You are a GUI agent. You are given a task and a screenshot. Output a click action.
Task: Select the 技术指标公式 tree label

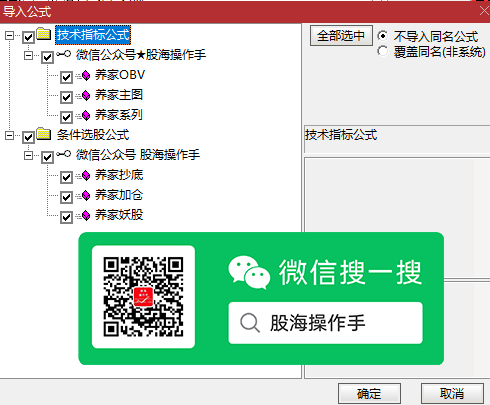coord(93,35)
